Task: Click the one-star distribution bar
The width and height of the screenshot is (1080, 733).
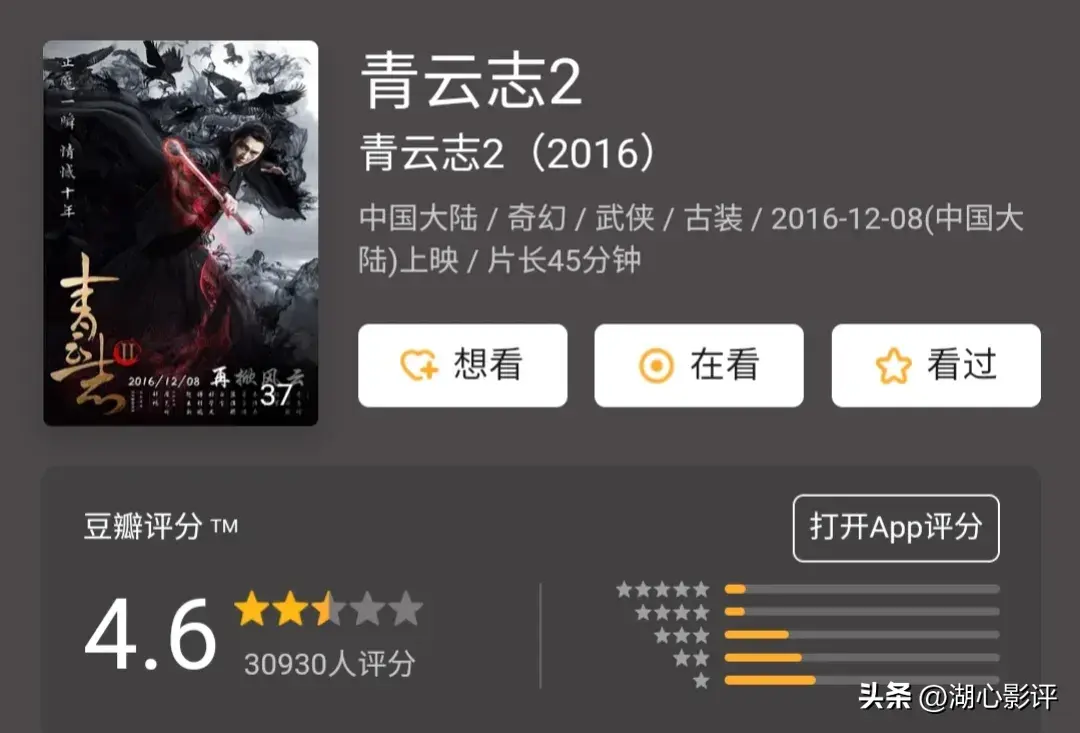Action: [x=862, y=680]
